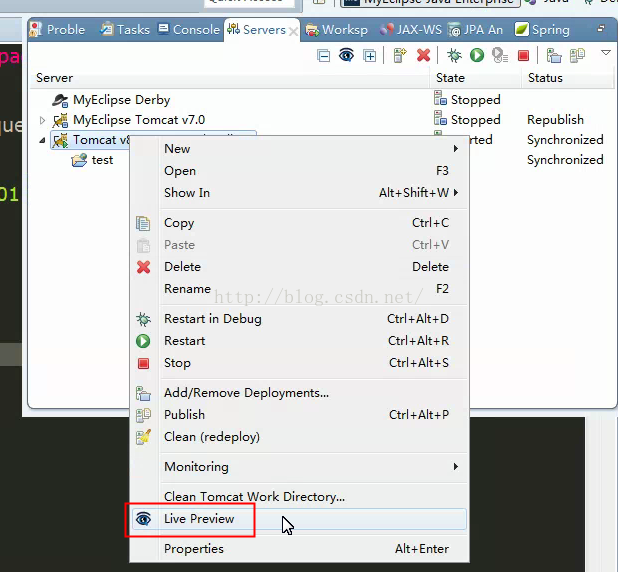
Task: Toggle Live Preview eye icon in Servers toolbar
Action: [x=346, y=56]
